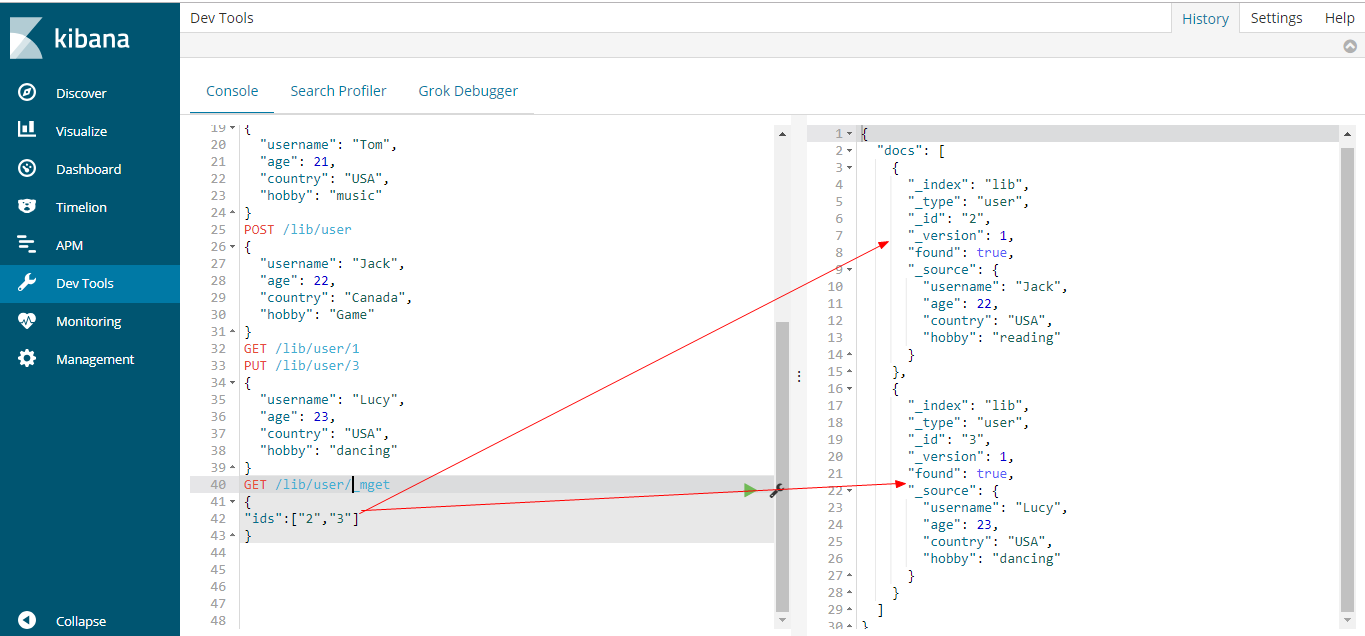Image resolution: width=1365 pixels, height=636 pixels.
Task: Click "country": "Canada" in editor
Action: pos(336,297)
